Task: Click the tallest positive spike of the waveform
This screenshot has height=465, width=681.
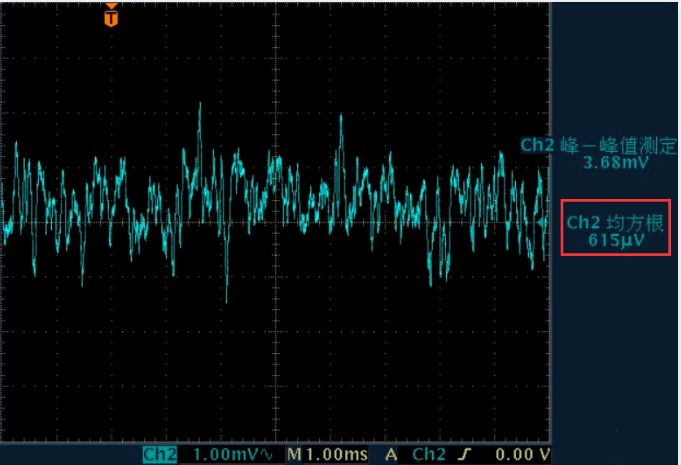Action: pos(200,104)
